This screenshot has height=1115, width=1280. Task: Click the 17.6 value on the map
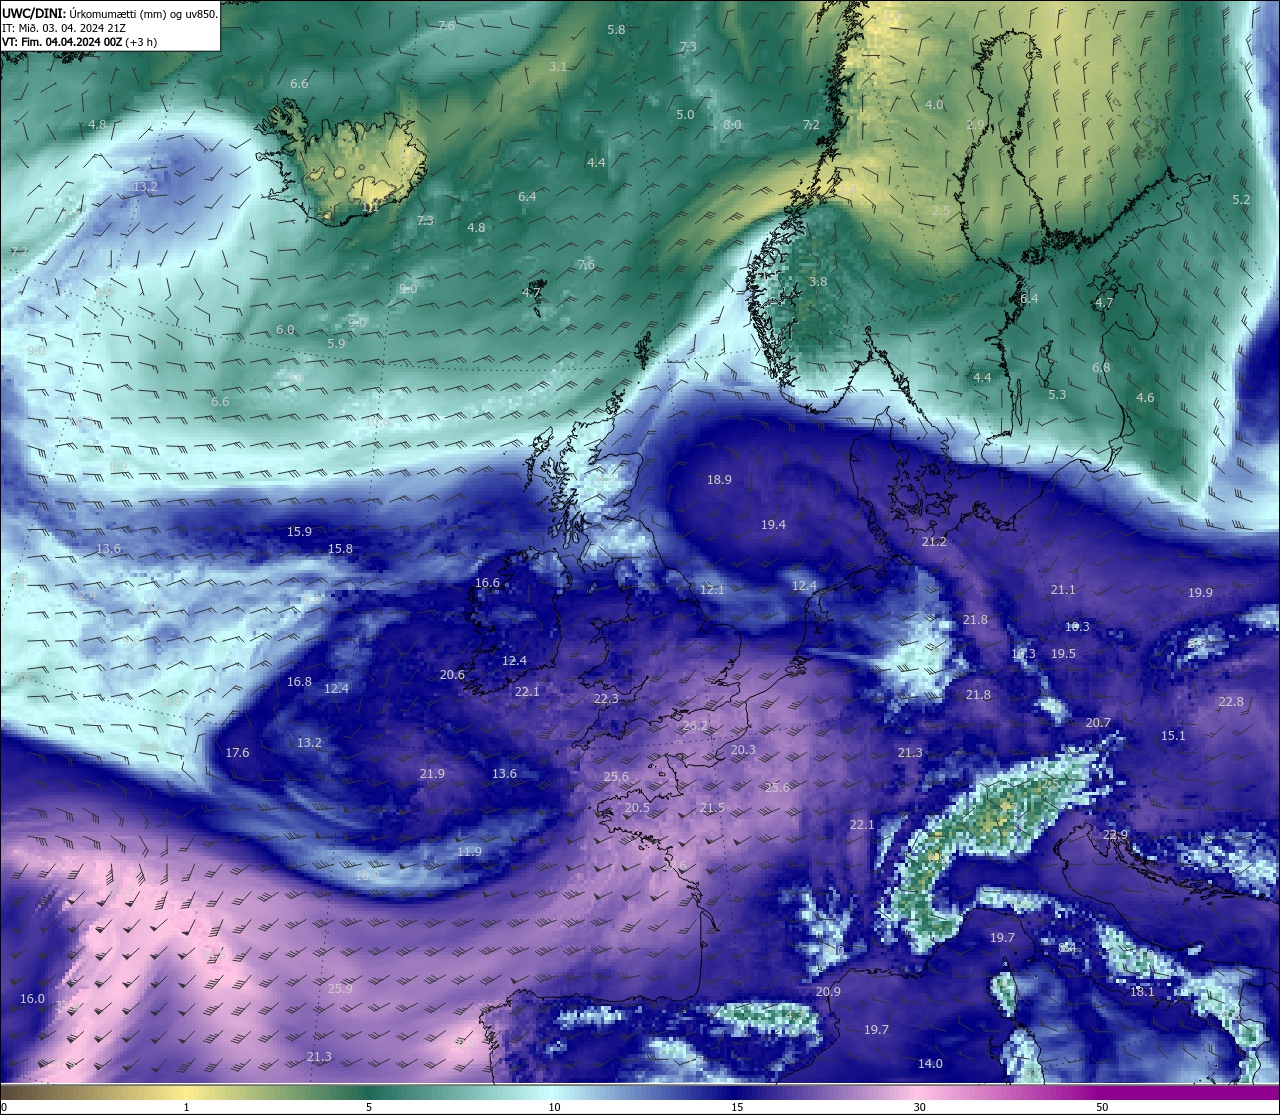pyautogui.click(x=237, y=753)
